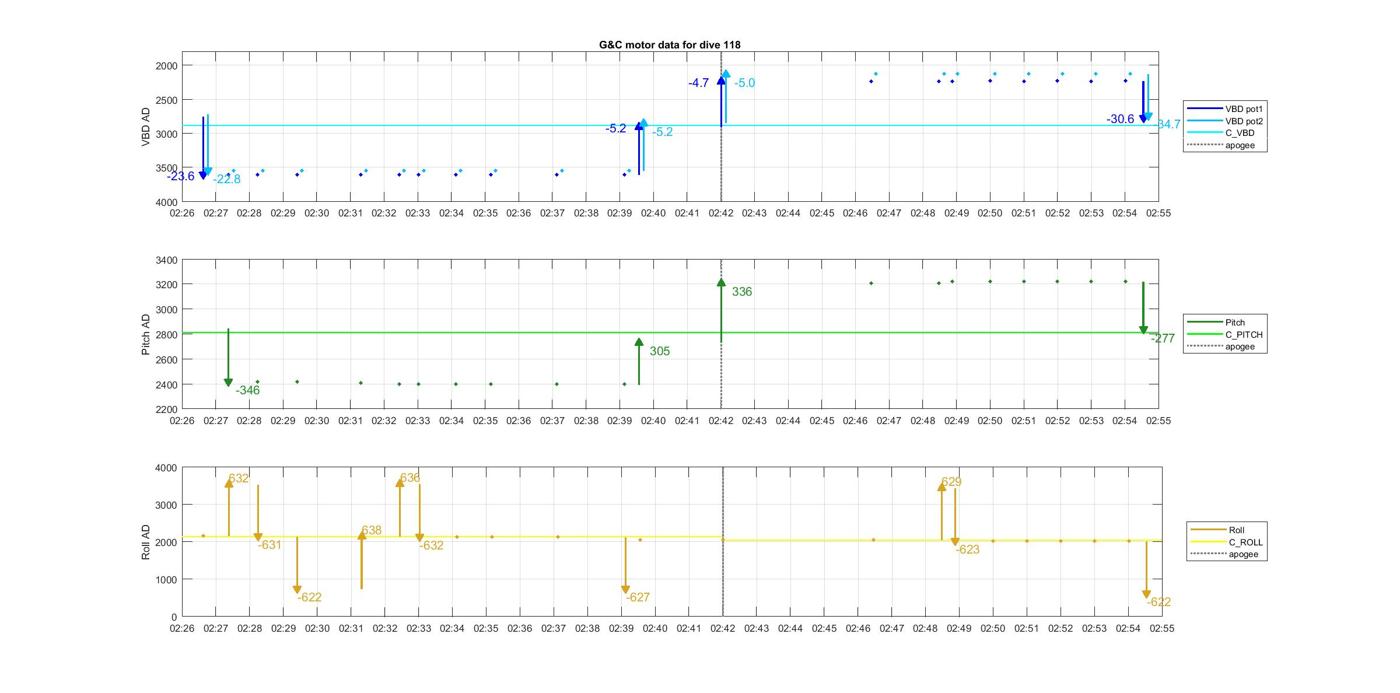
Task: Click the "636" roll value label
Action: click(410, 478)
